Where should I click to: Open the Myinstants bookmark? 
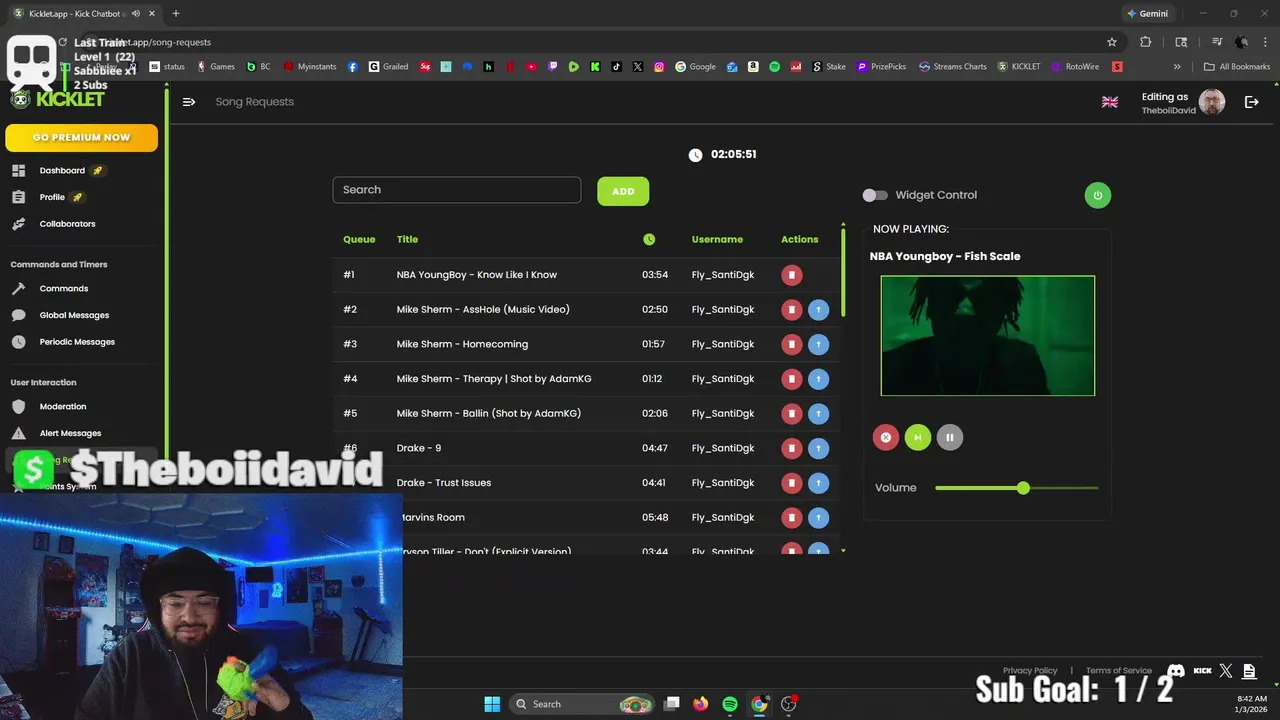tap(310, 67)
